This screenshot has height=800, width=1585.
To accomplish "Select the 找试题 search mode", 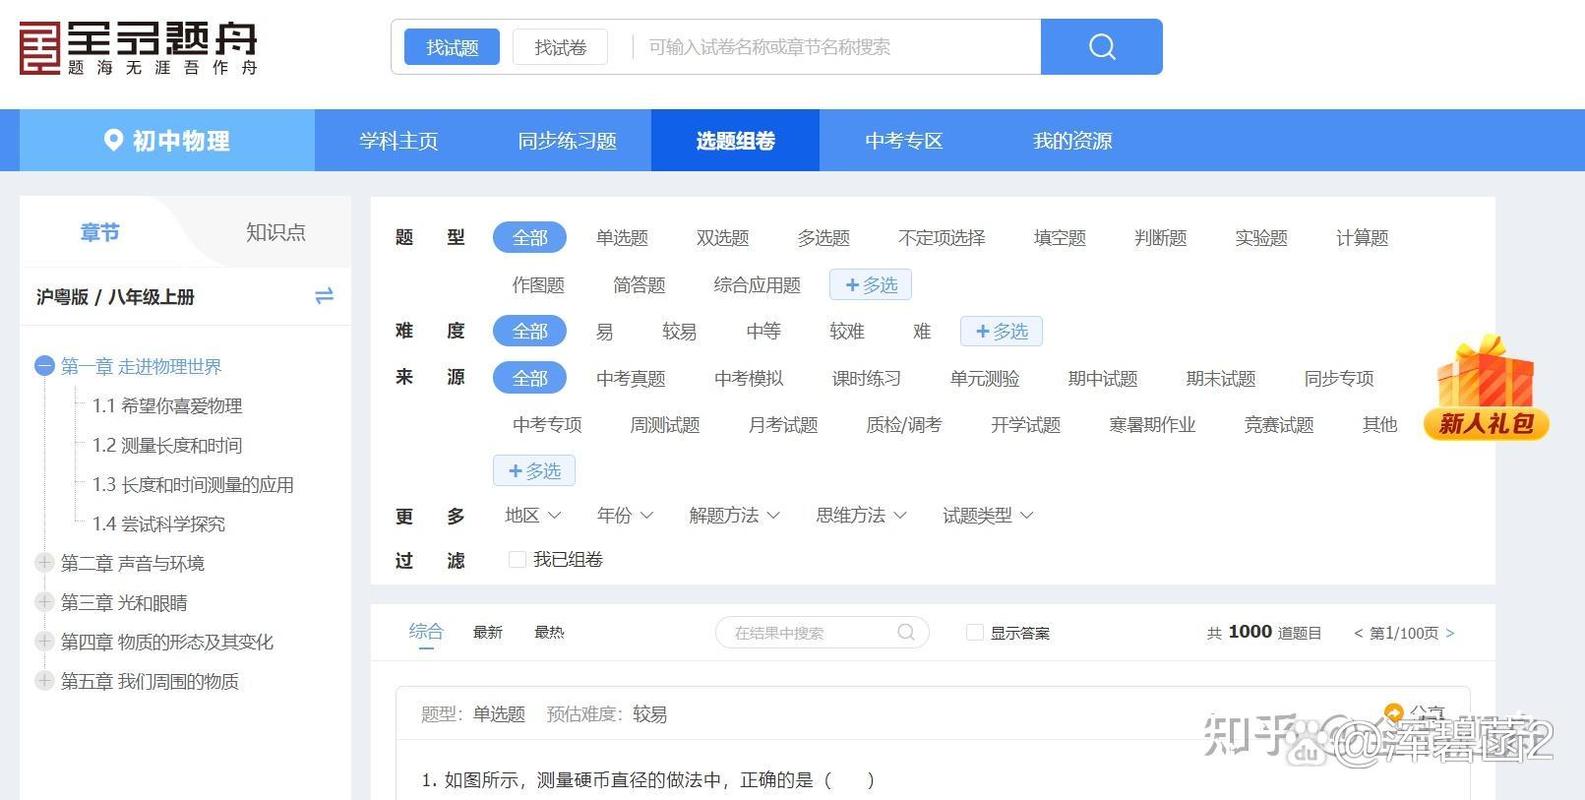I will pos(452,47).
